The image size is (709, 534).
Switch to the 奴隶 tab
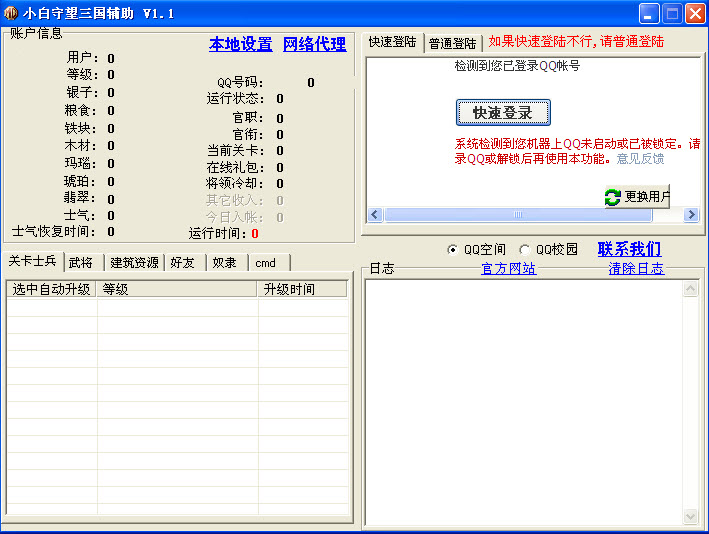[227, 263]
